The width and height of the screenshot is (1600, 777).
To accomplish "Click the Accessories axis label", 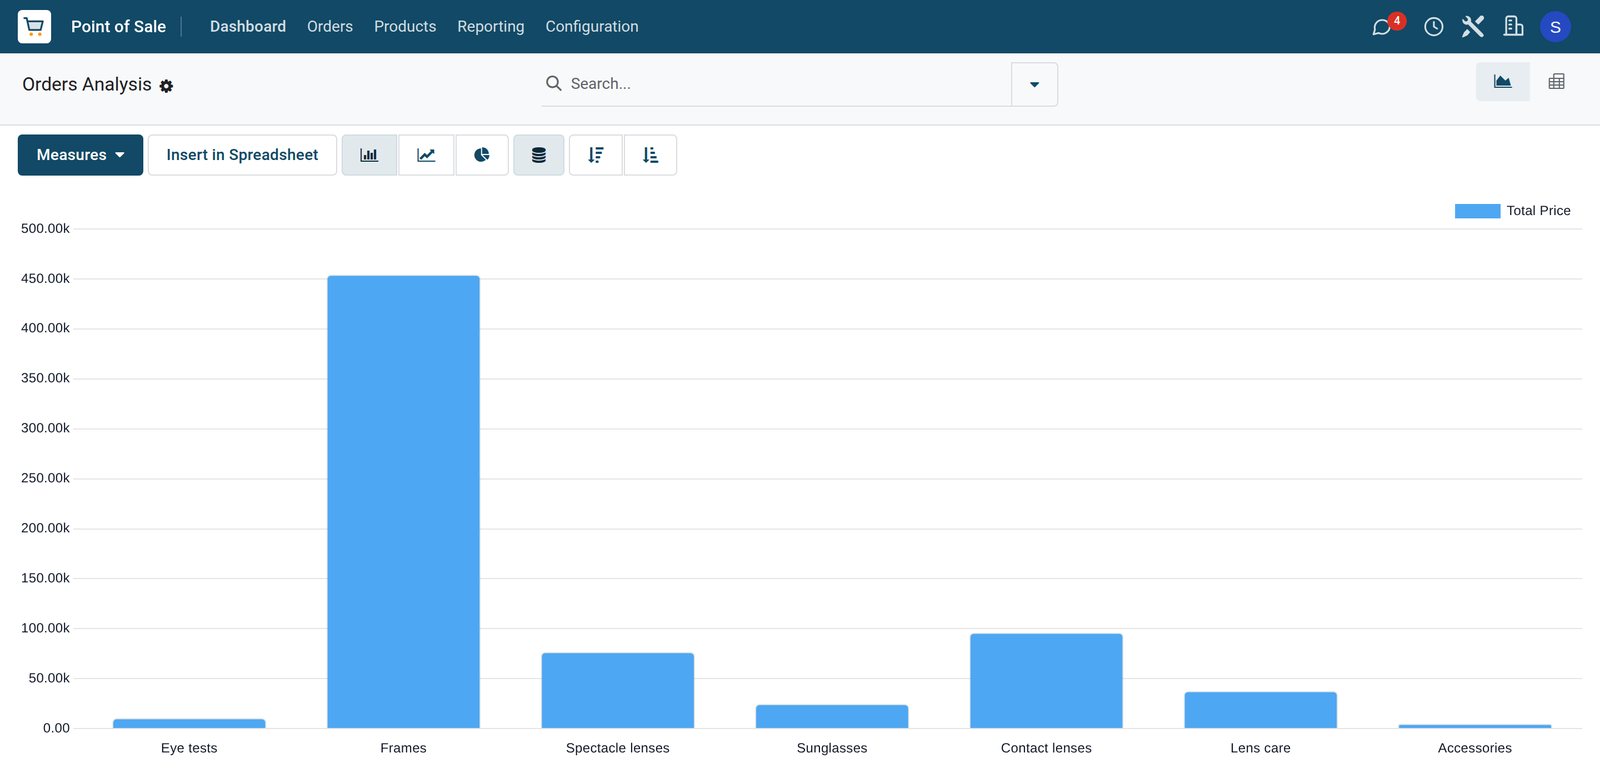I will pos(1475,748).
